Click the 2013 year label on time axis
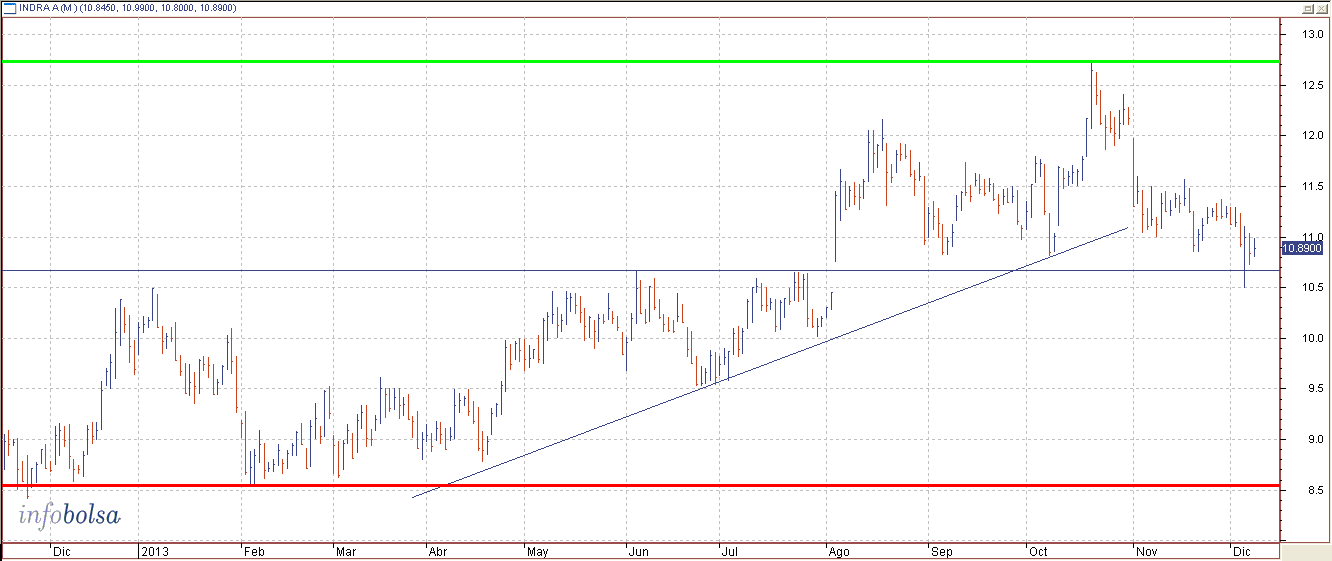Screen dimensions: 1332x561 [153, 551]
